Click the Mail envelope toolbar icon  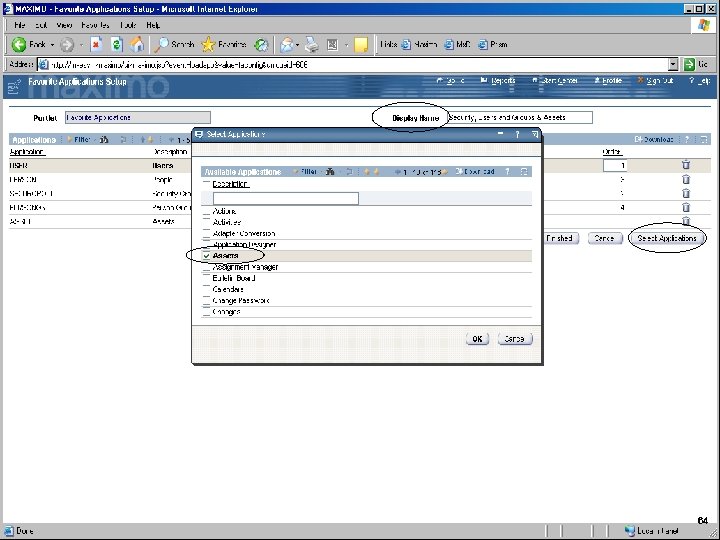pyautogui.click(x=287, y=45)
